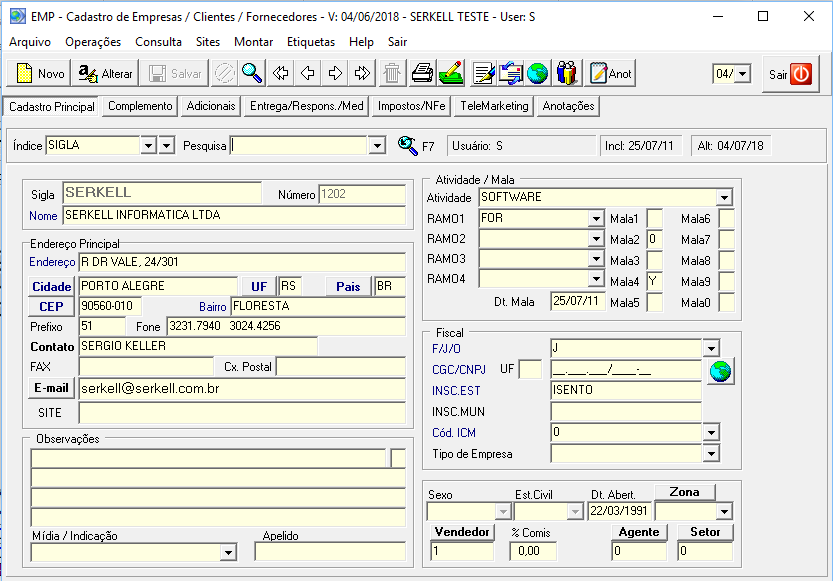Go to last record with double-right arrow
Image resolution: width=833 pixels, height=581 pixels.
tap(362, 73)
